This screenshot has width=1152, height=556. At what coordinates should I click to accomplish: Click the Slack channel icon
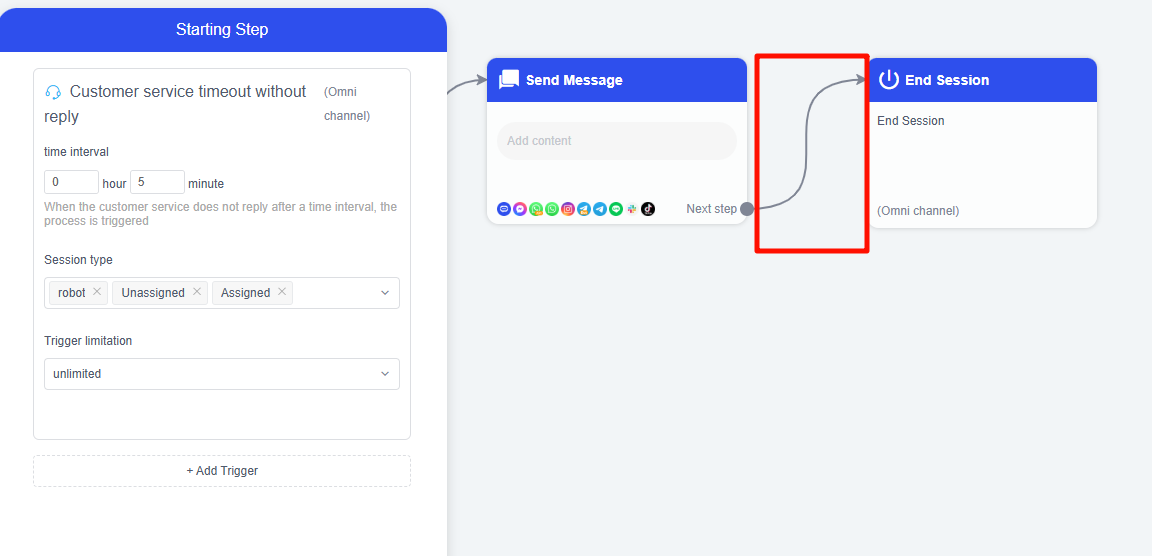632,209
